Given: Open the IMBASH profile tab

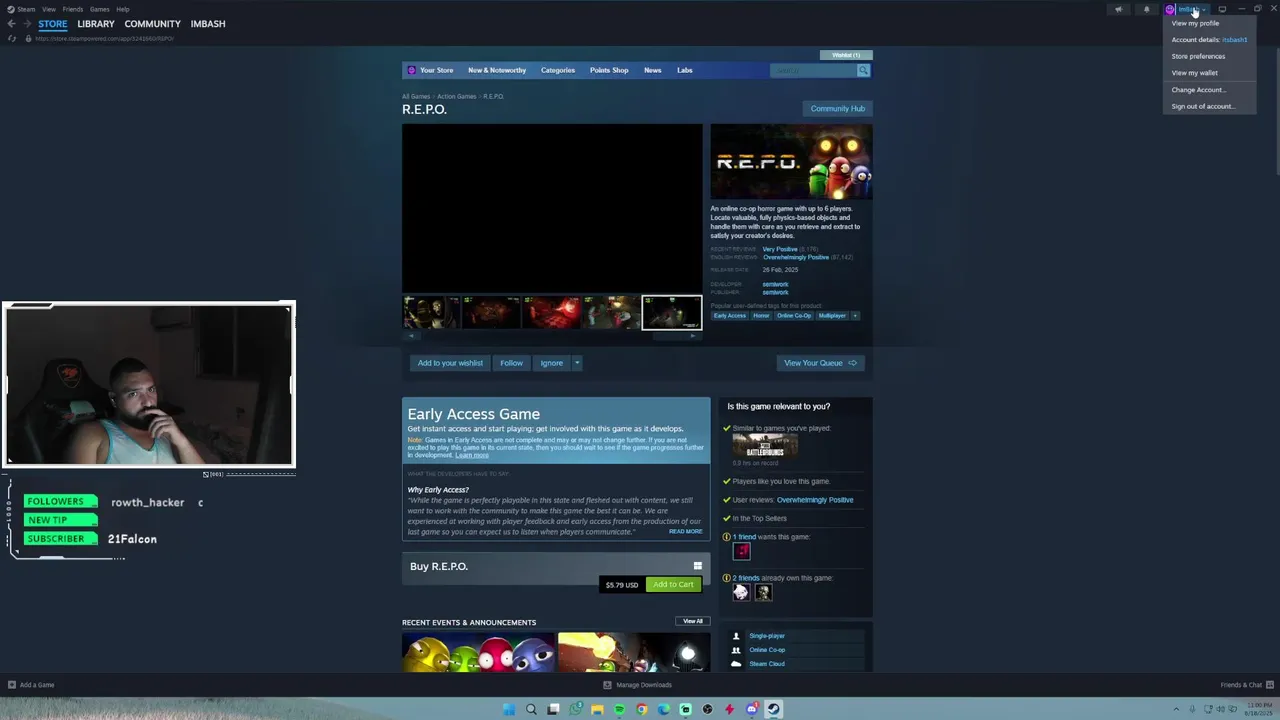Looking at the screenshot, I should click(x=208, y=24).
